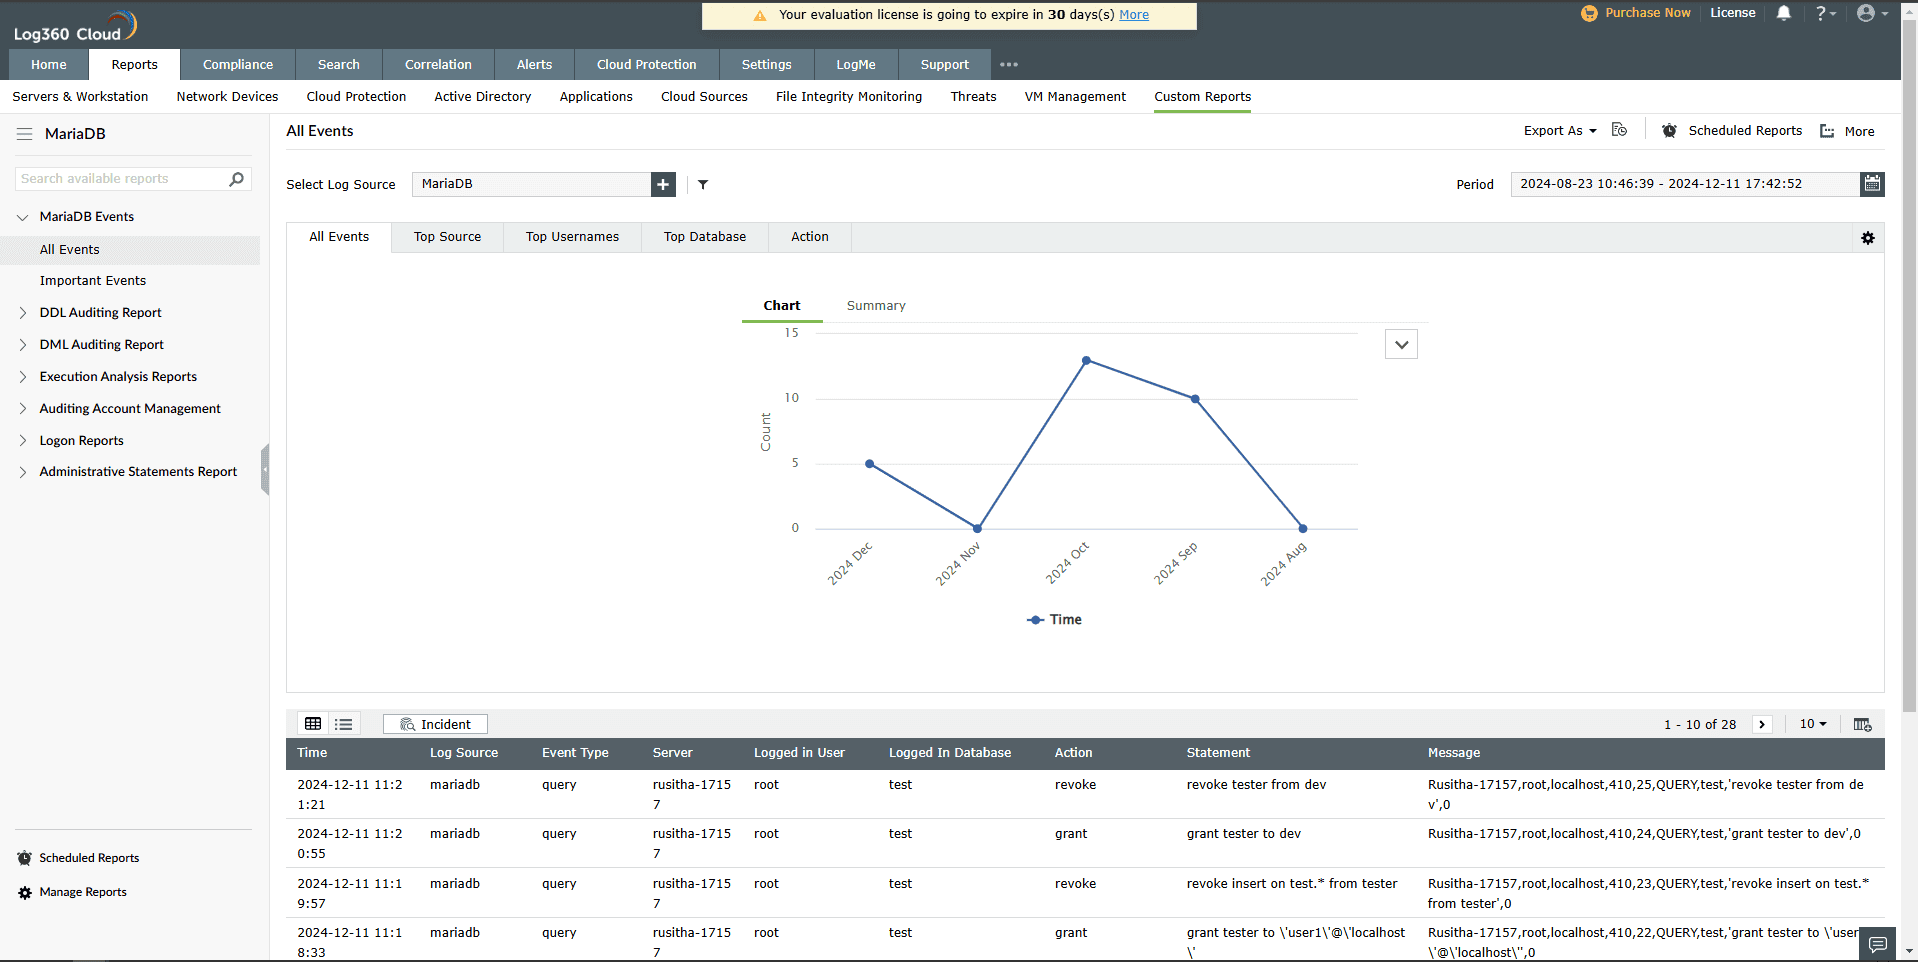Open the chat feedback icon
The image size is (1918, 962).
click(x=1878, y=943)
